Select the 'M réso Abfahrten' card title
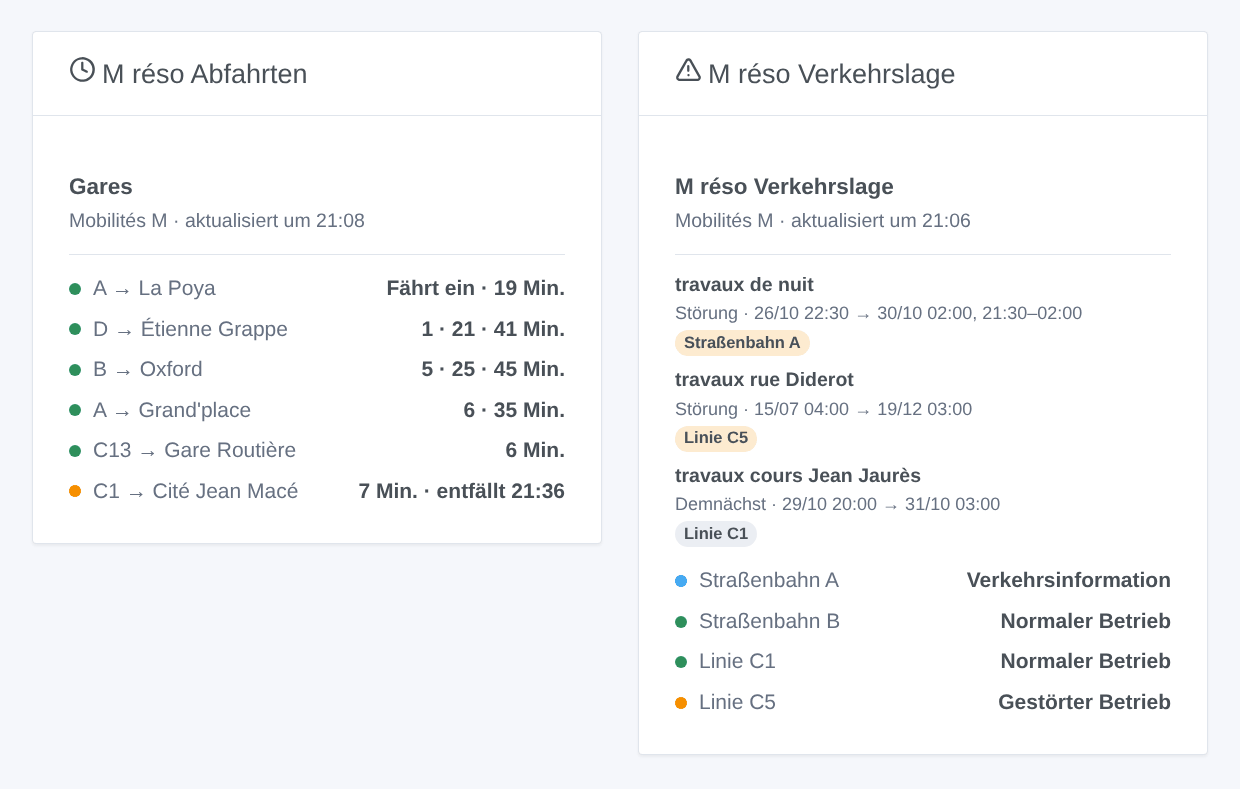The width and height of the screenshot is (1240, 789). coord(204,74)
